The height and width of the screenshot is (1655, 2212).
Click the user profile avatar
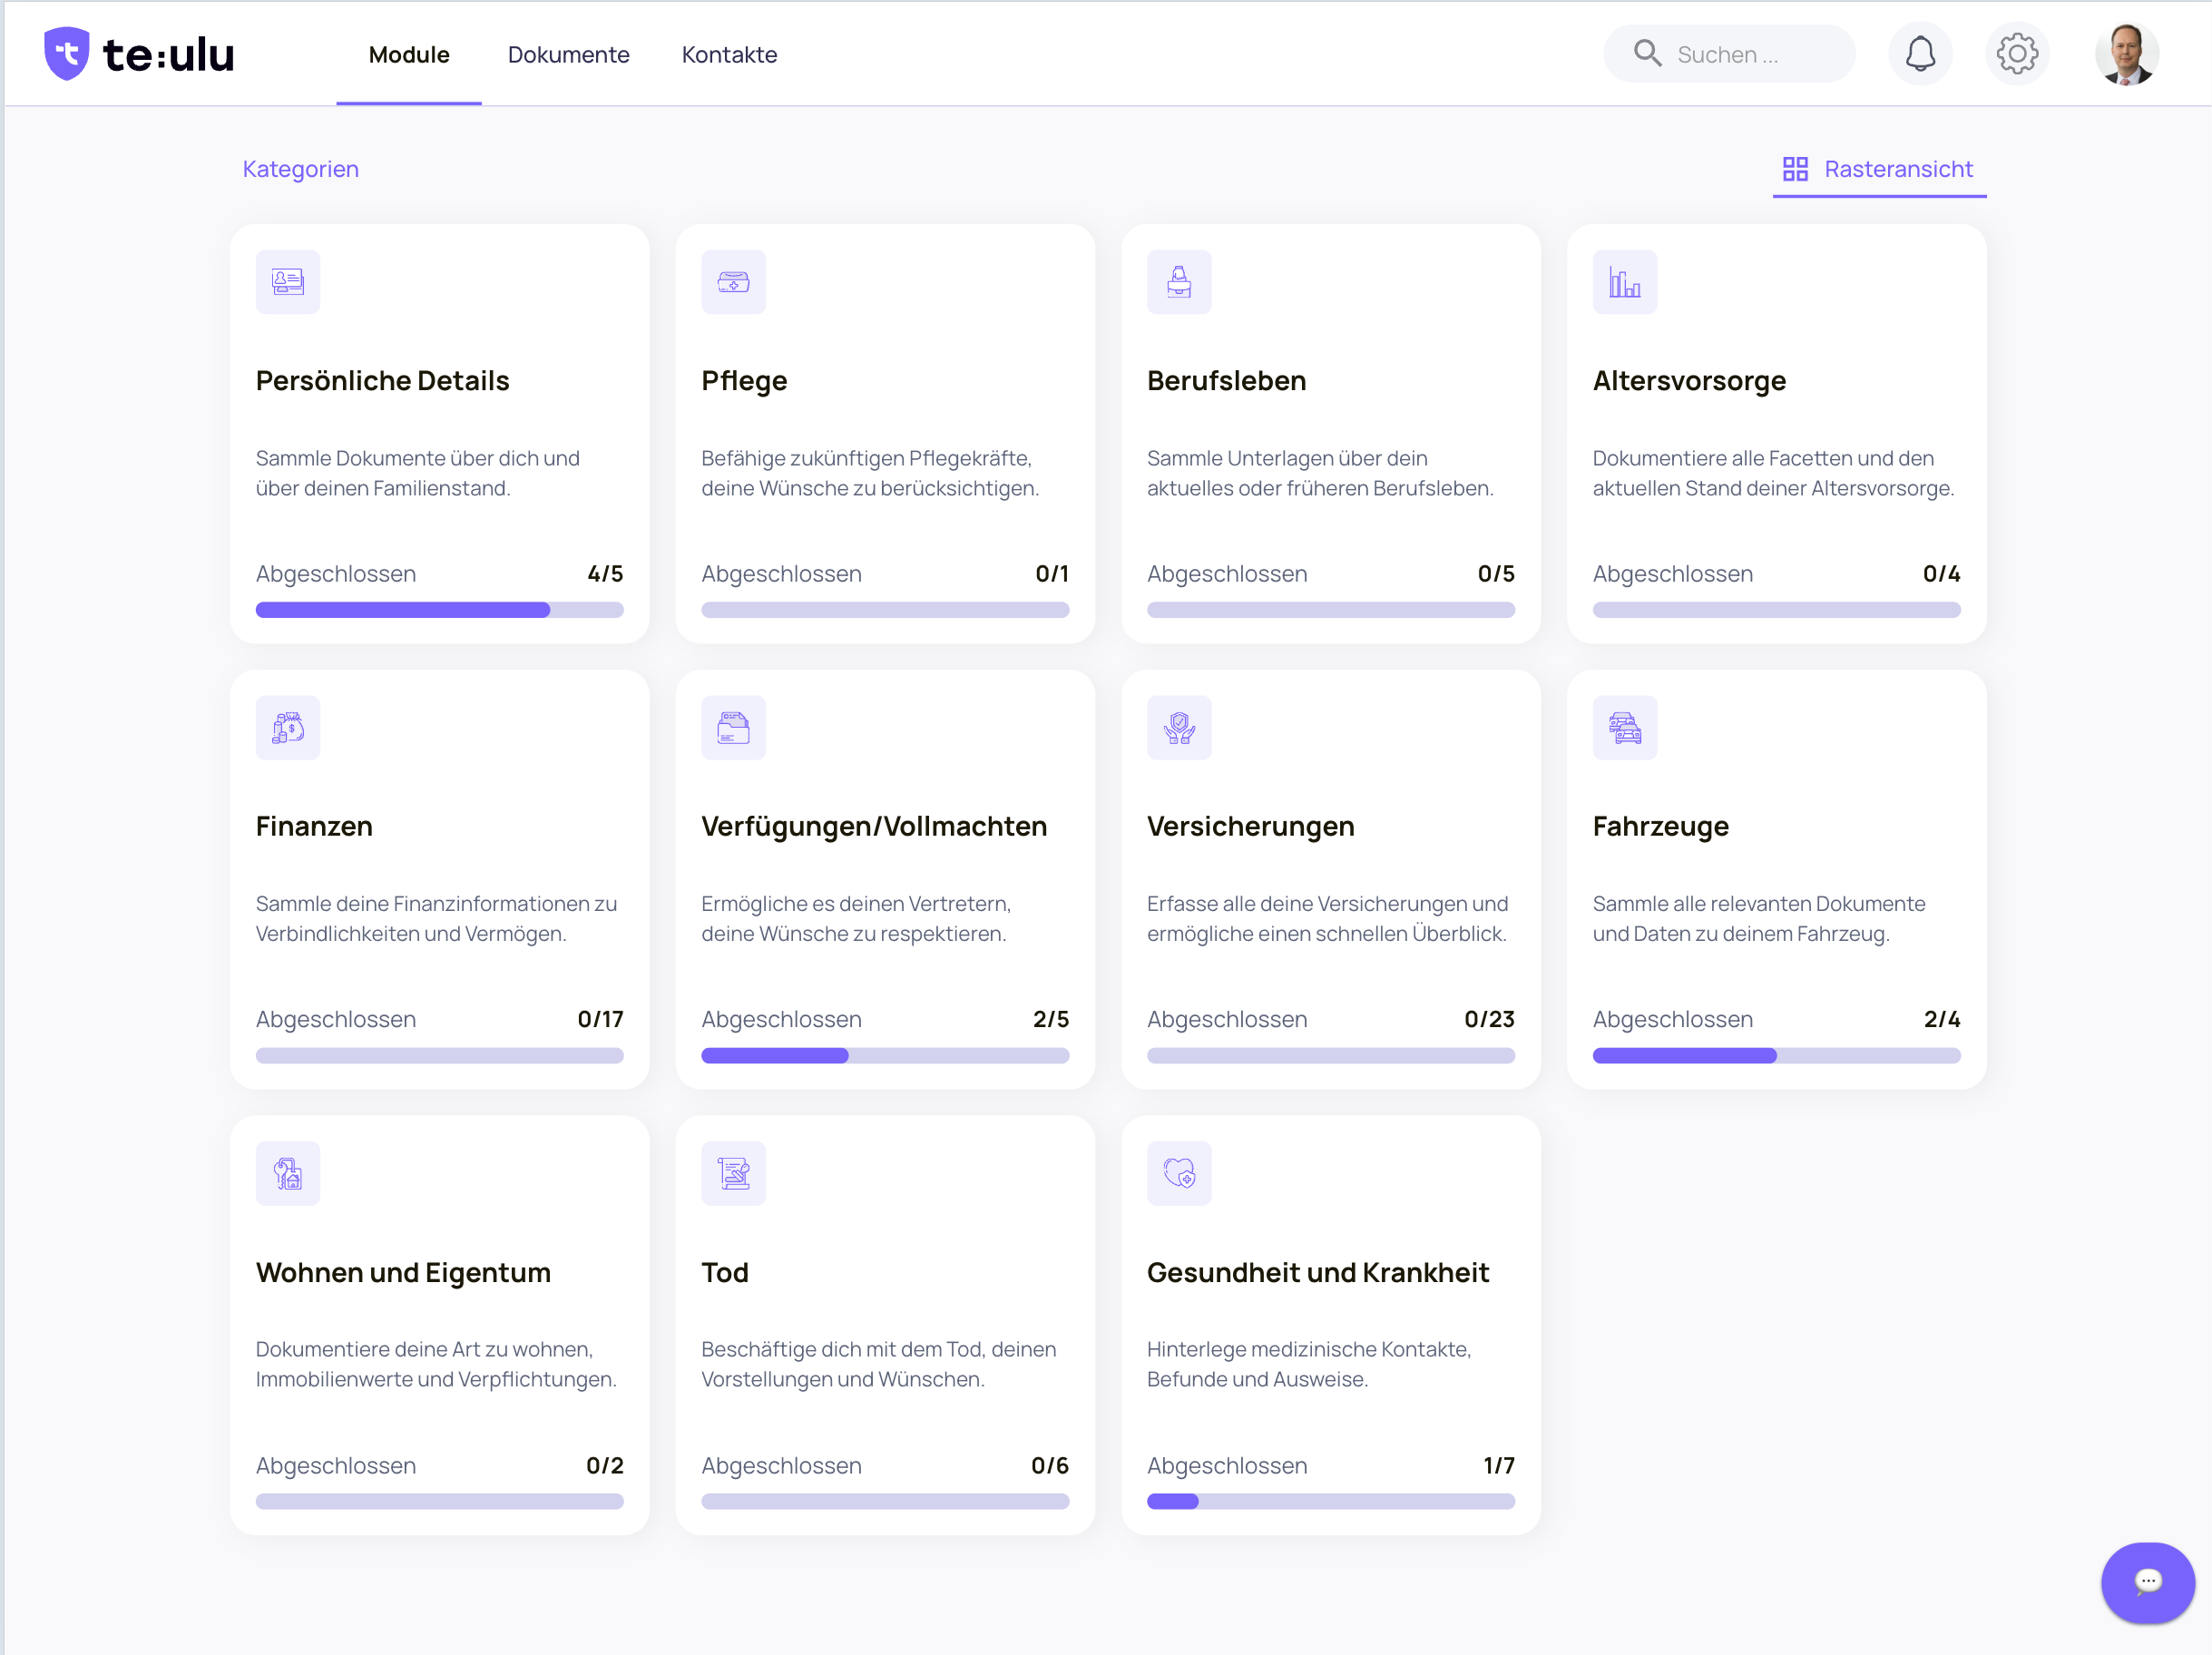click(2125, 54)
